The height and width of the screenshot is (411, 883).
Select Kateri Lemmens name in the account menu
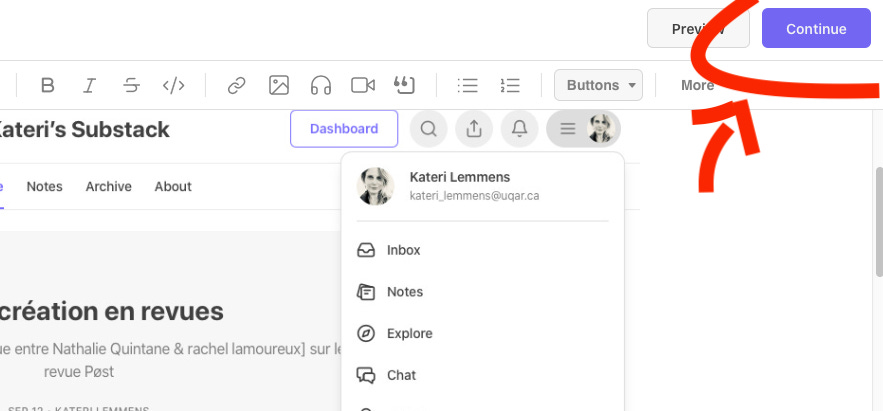(x=460, y=177)
